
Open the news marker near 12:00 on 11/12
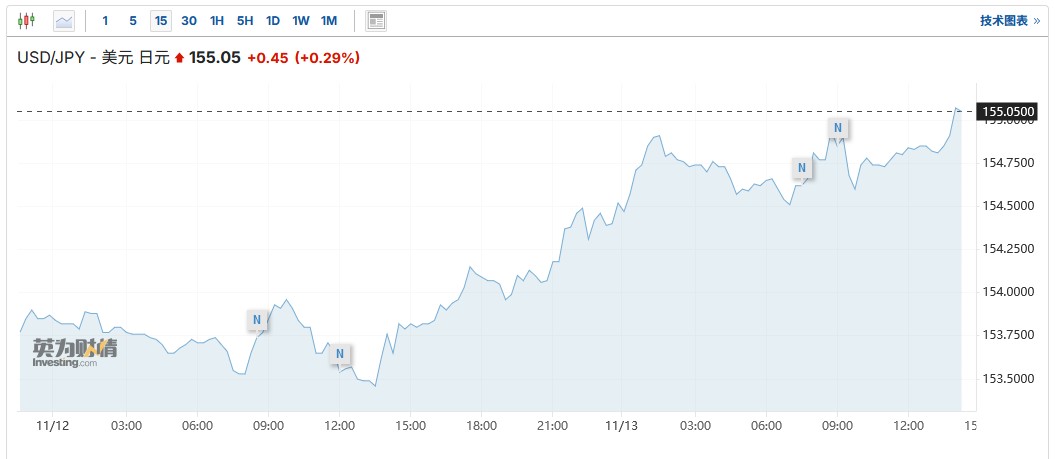click(x=340, y=354)
